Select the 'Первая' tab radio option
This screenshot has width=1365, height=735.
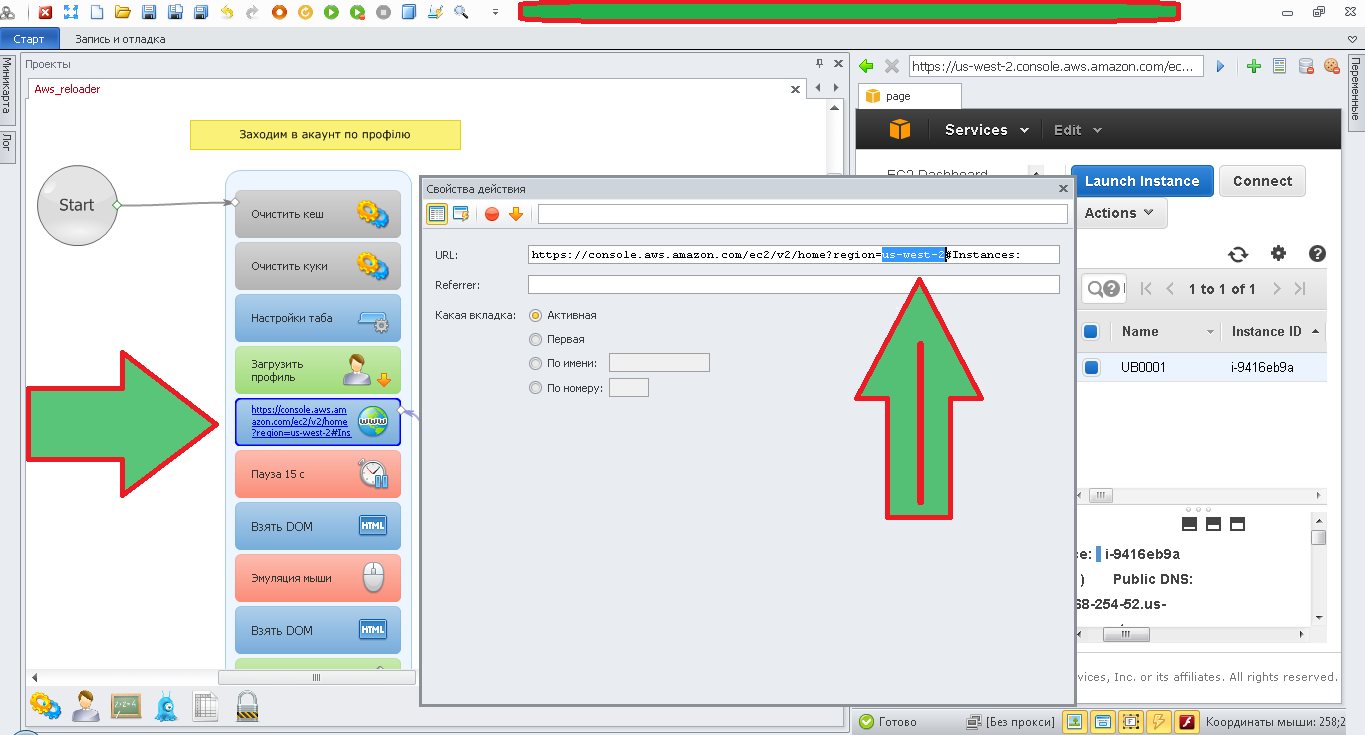point(536,339)
